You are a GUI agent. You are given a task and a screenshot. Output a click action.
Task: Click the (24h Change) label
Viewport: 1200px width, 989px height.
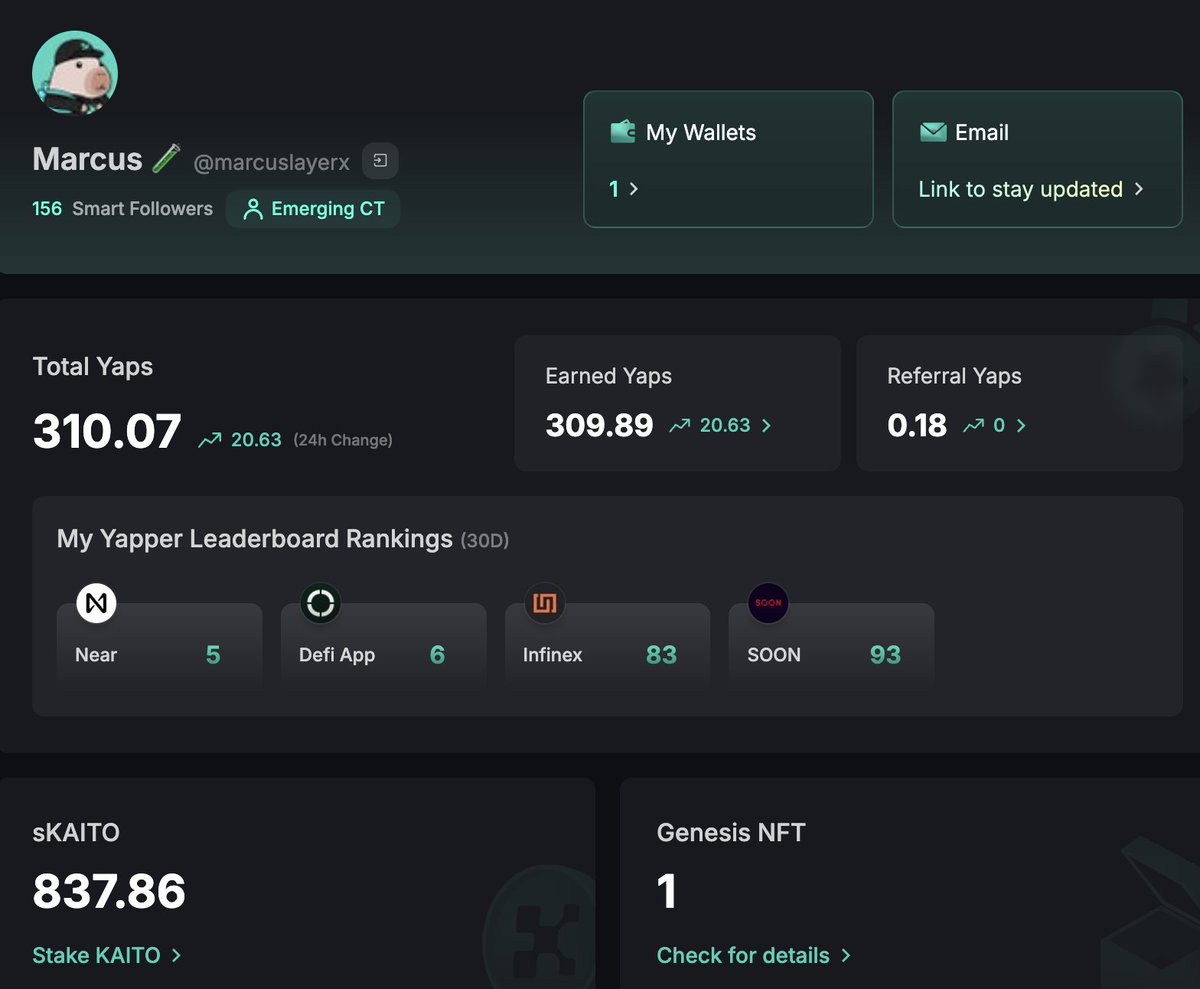point(343,440)
